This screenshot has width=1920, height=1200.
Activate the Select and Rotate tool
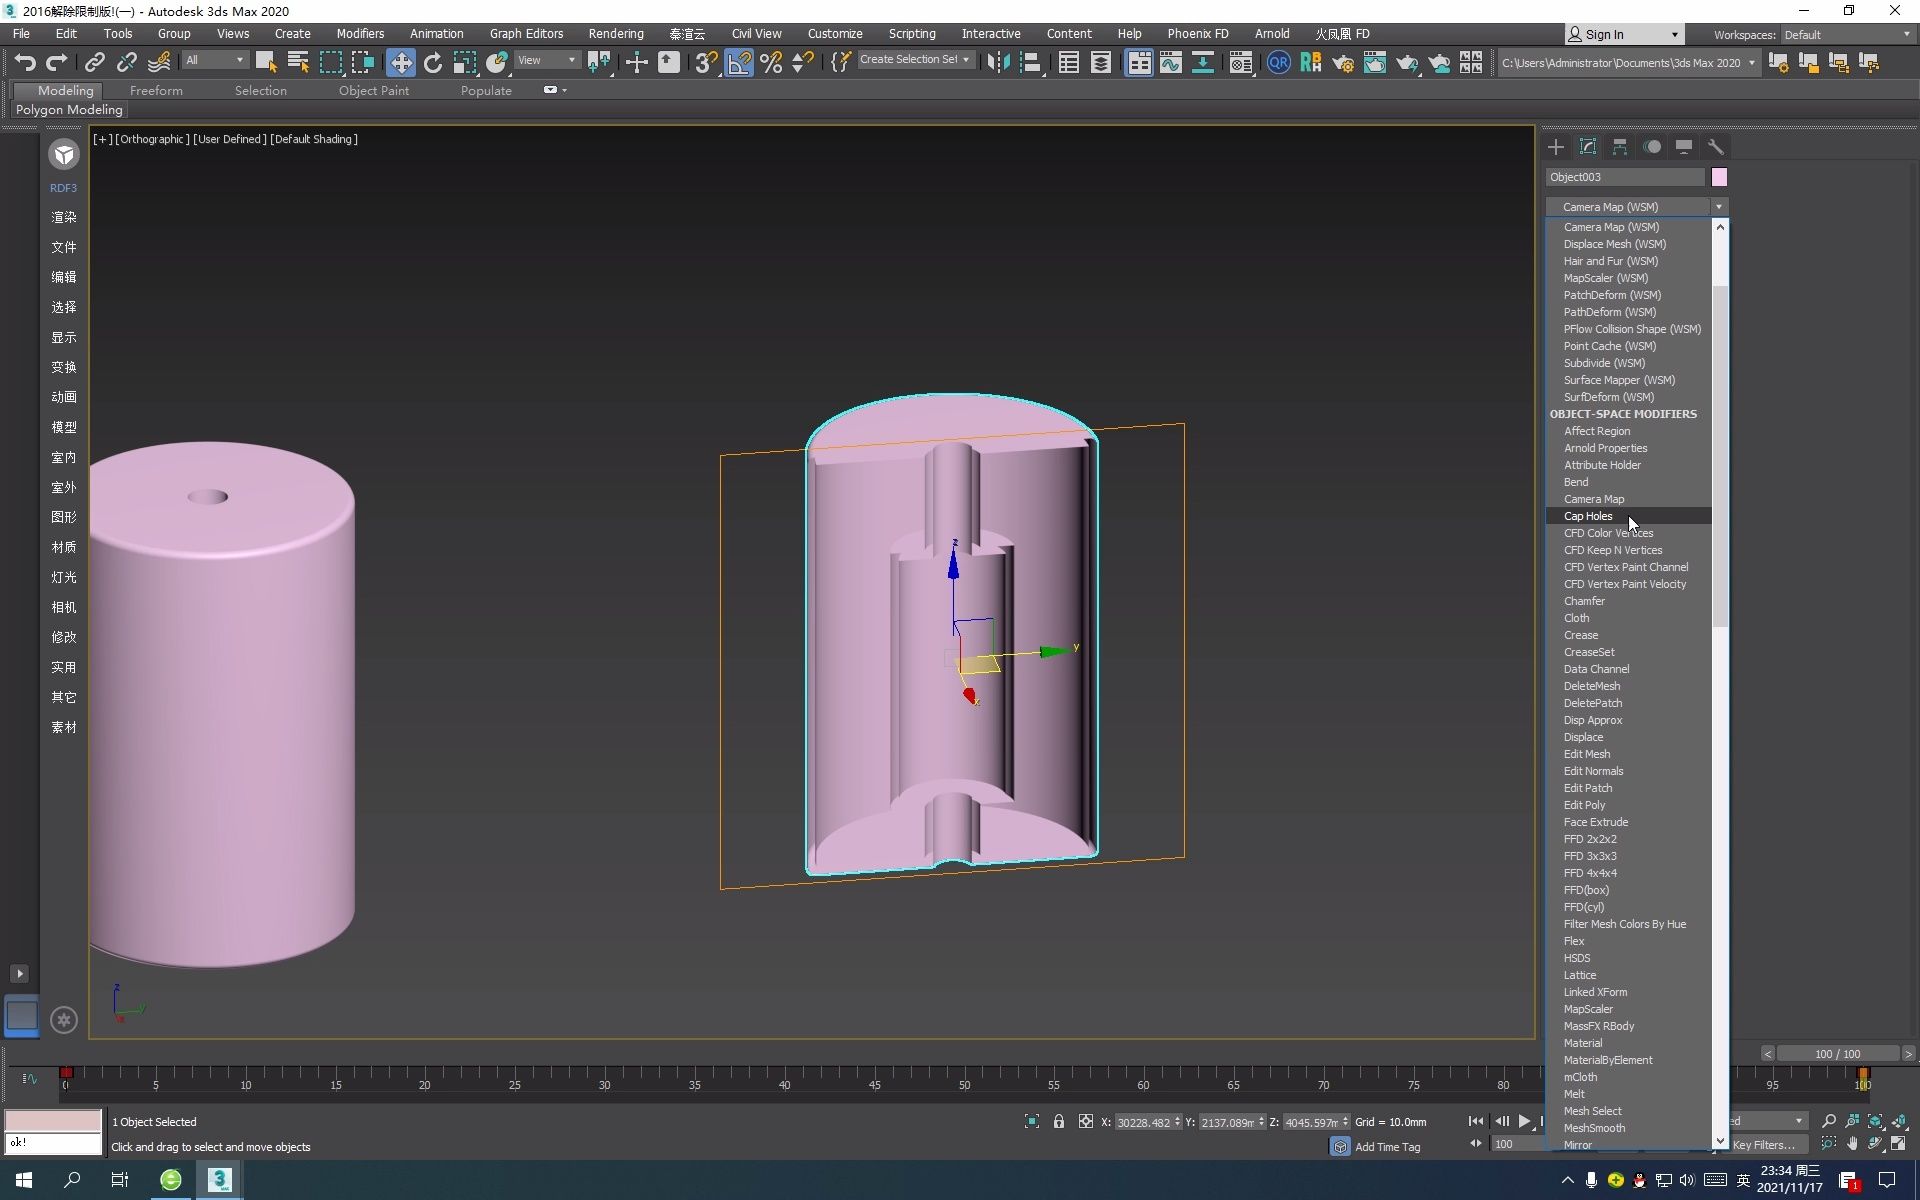(x=432, y=63)
